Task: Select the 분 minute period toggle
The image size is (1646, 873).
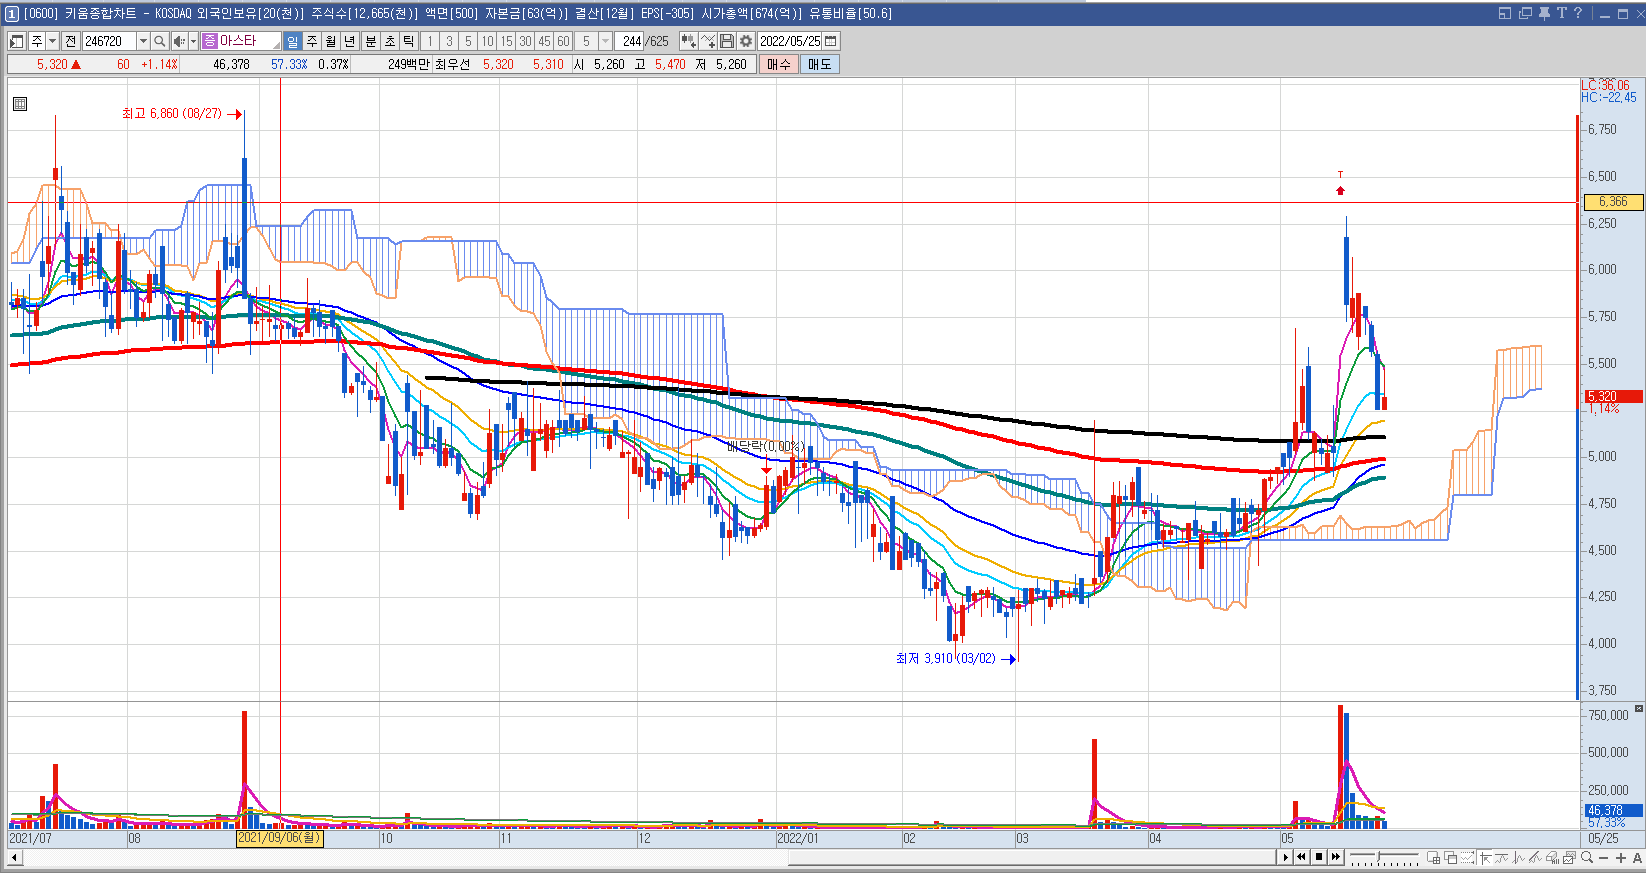Action: tap(370, 41)
